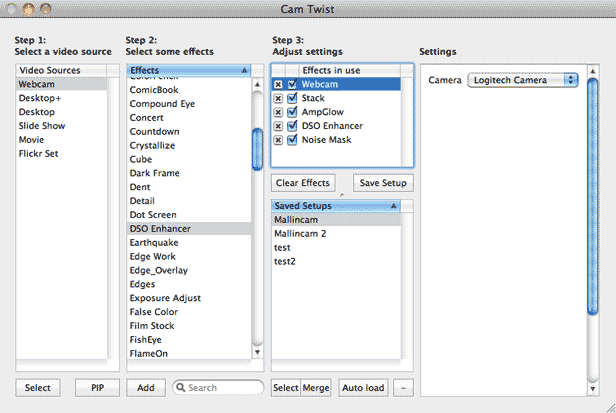Screen dimensions: 616x413
Task: Toggle the Noise Mask checkbox
Action: [x=292, y=140]
